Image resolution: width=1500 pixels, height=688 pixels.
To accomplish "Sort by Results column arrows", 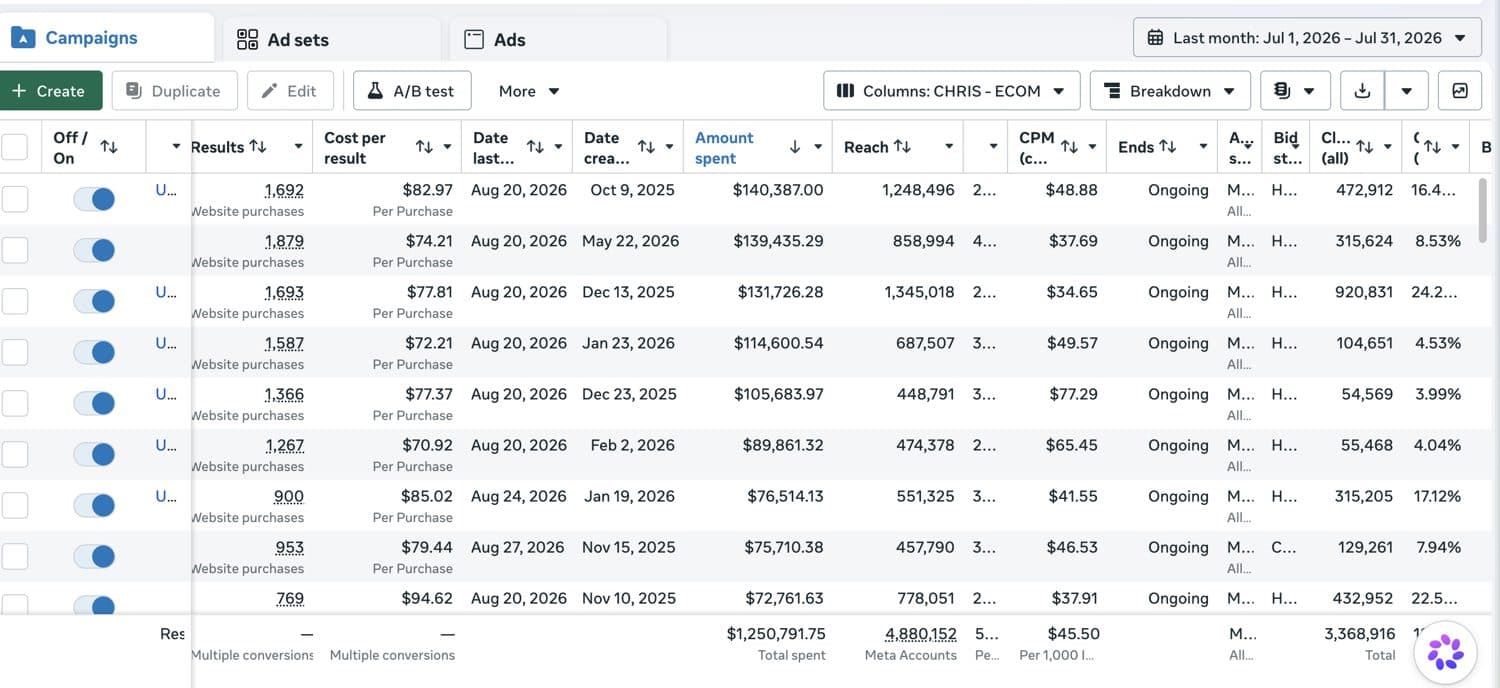I will (258, 147).
